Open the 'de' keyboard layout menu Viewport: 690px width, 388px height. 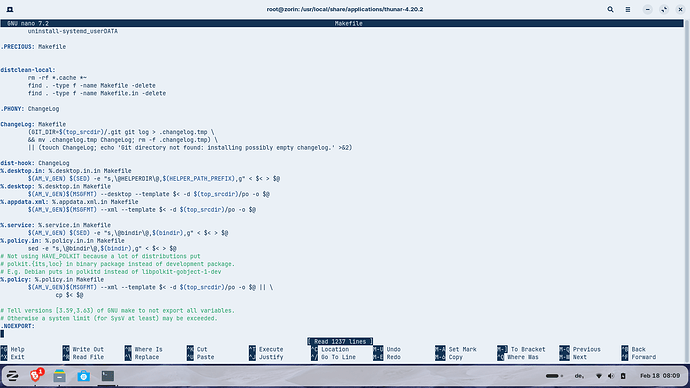[x=580, y=376]
